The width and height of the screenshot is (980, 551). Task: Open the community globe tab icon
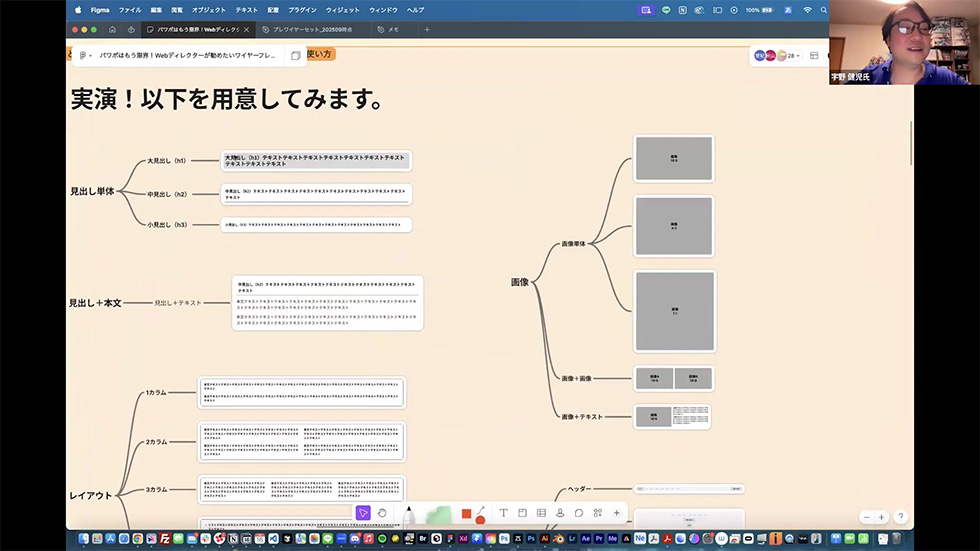pos(131,29)
